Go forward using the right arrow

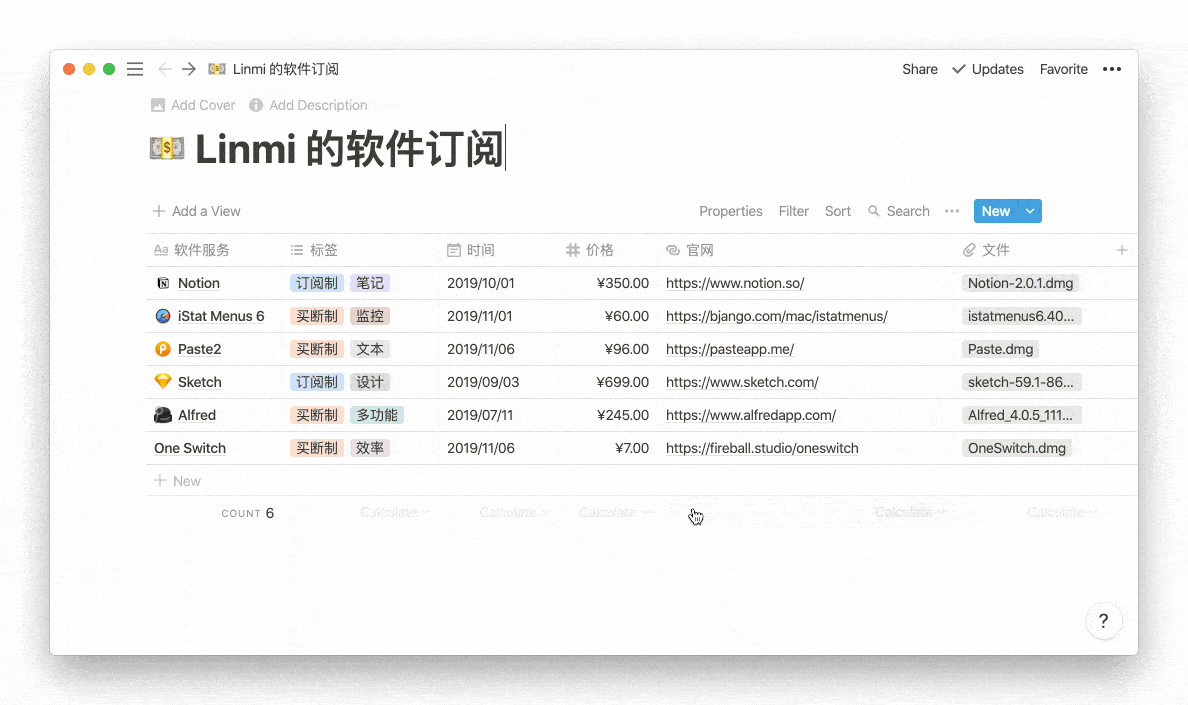[x=189, y=69]
